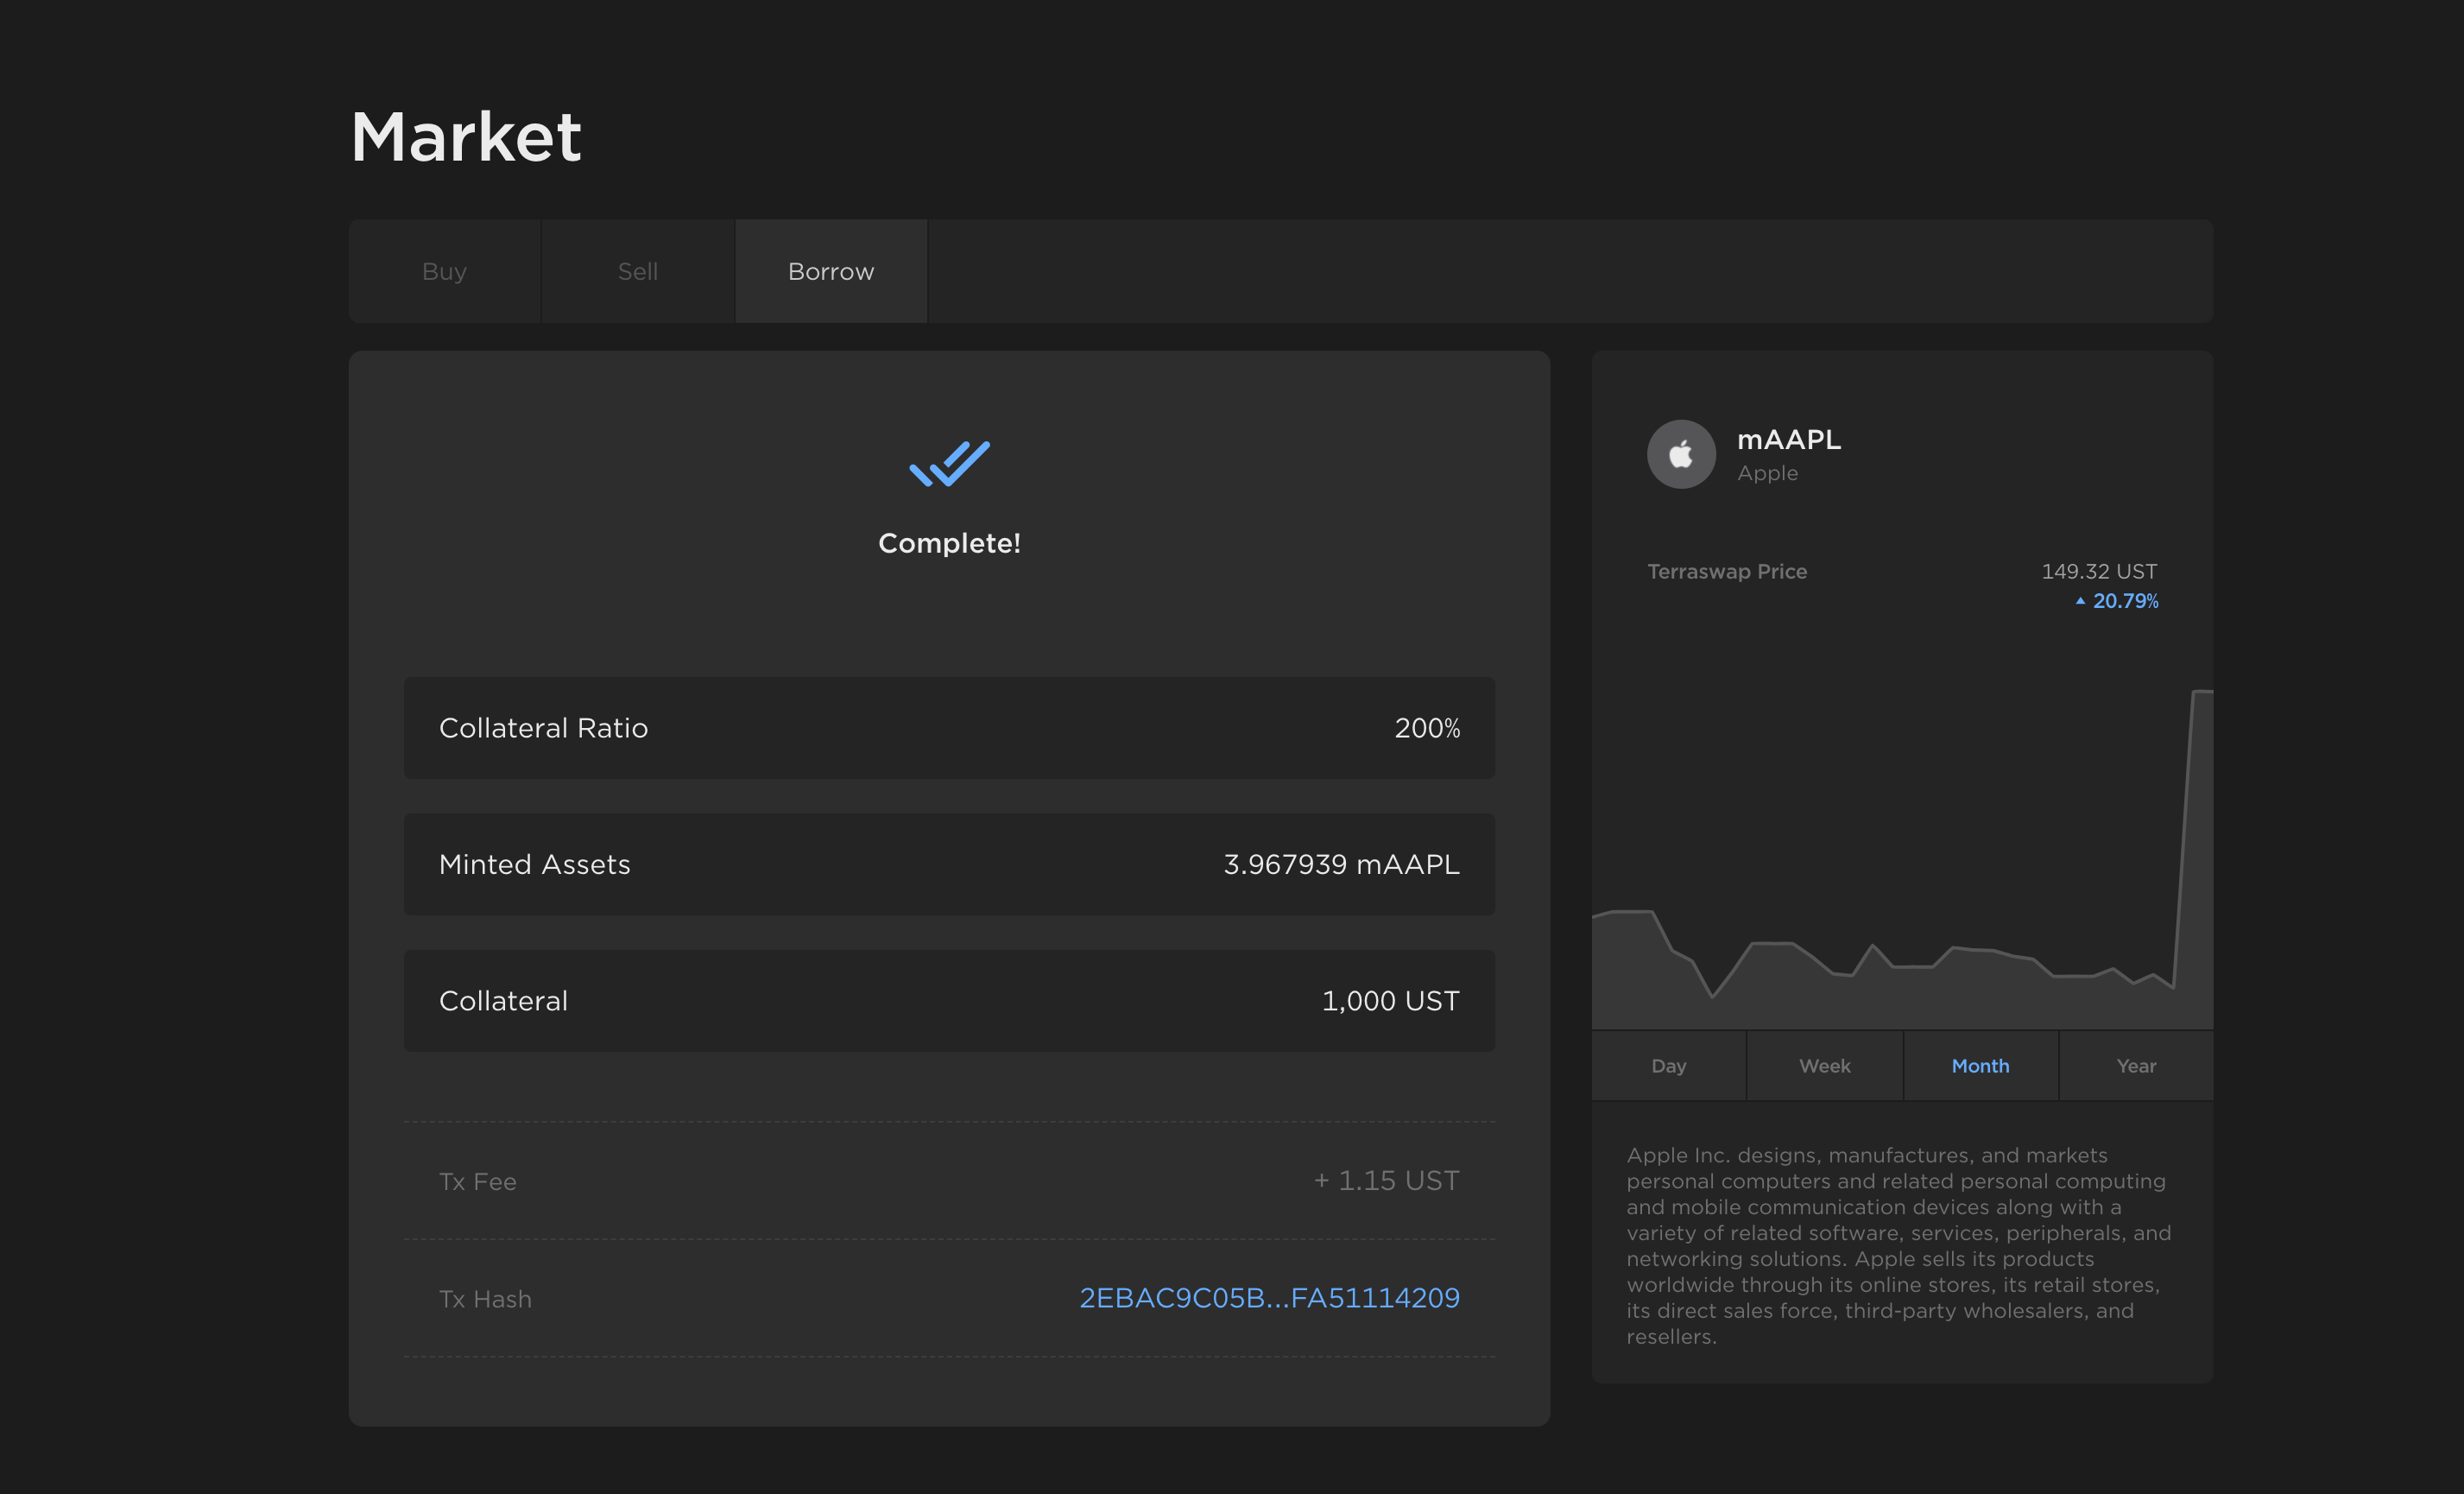Screen dimensions: 2464x1494
Task: Click the 20.79% price change
Action: [2125, 601]
